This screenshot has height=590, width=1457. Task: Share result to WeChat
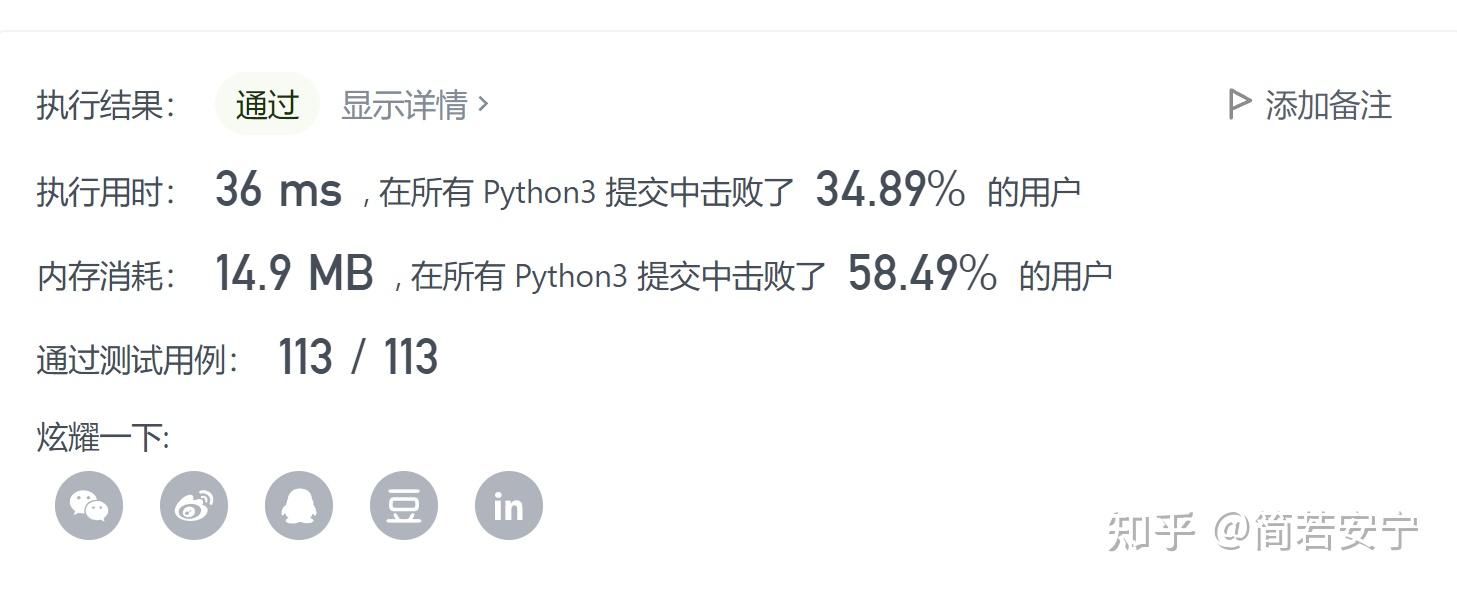[x=89, y=506]
